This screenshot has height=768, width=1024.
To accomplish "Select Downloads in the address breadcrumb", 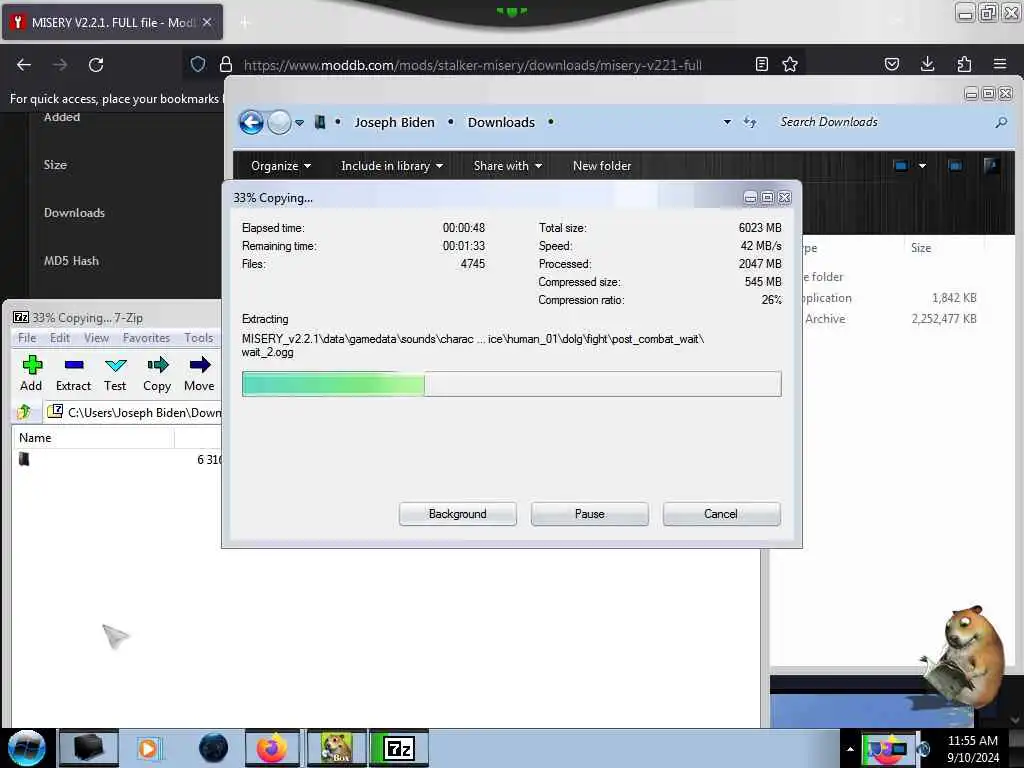I will coord(501,122).
